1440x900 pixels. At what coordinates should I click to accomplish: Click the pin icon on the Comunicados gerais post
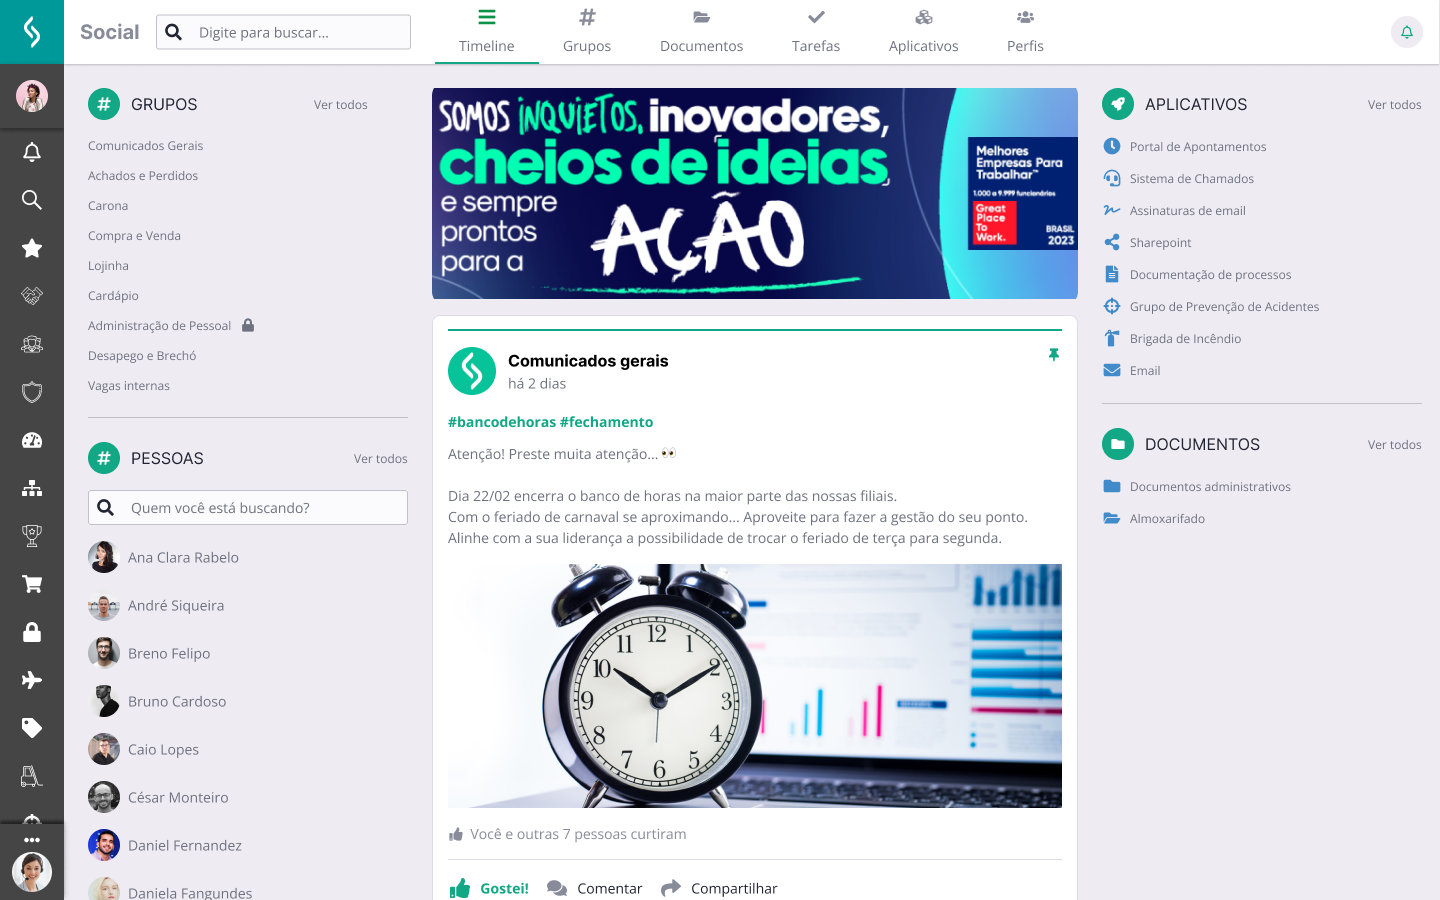point(1053,355)
